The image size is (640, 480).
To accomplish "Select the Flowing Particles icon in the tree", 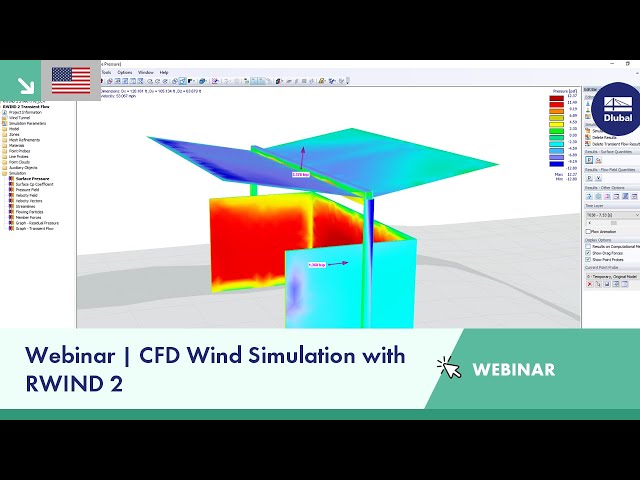I will point(11,212).
